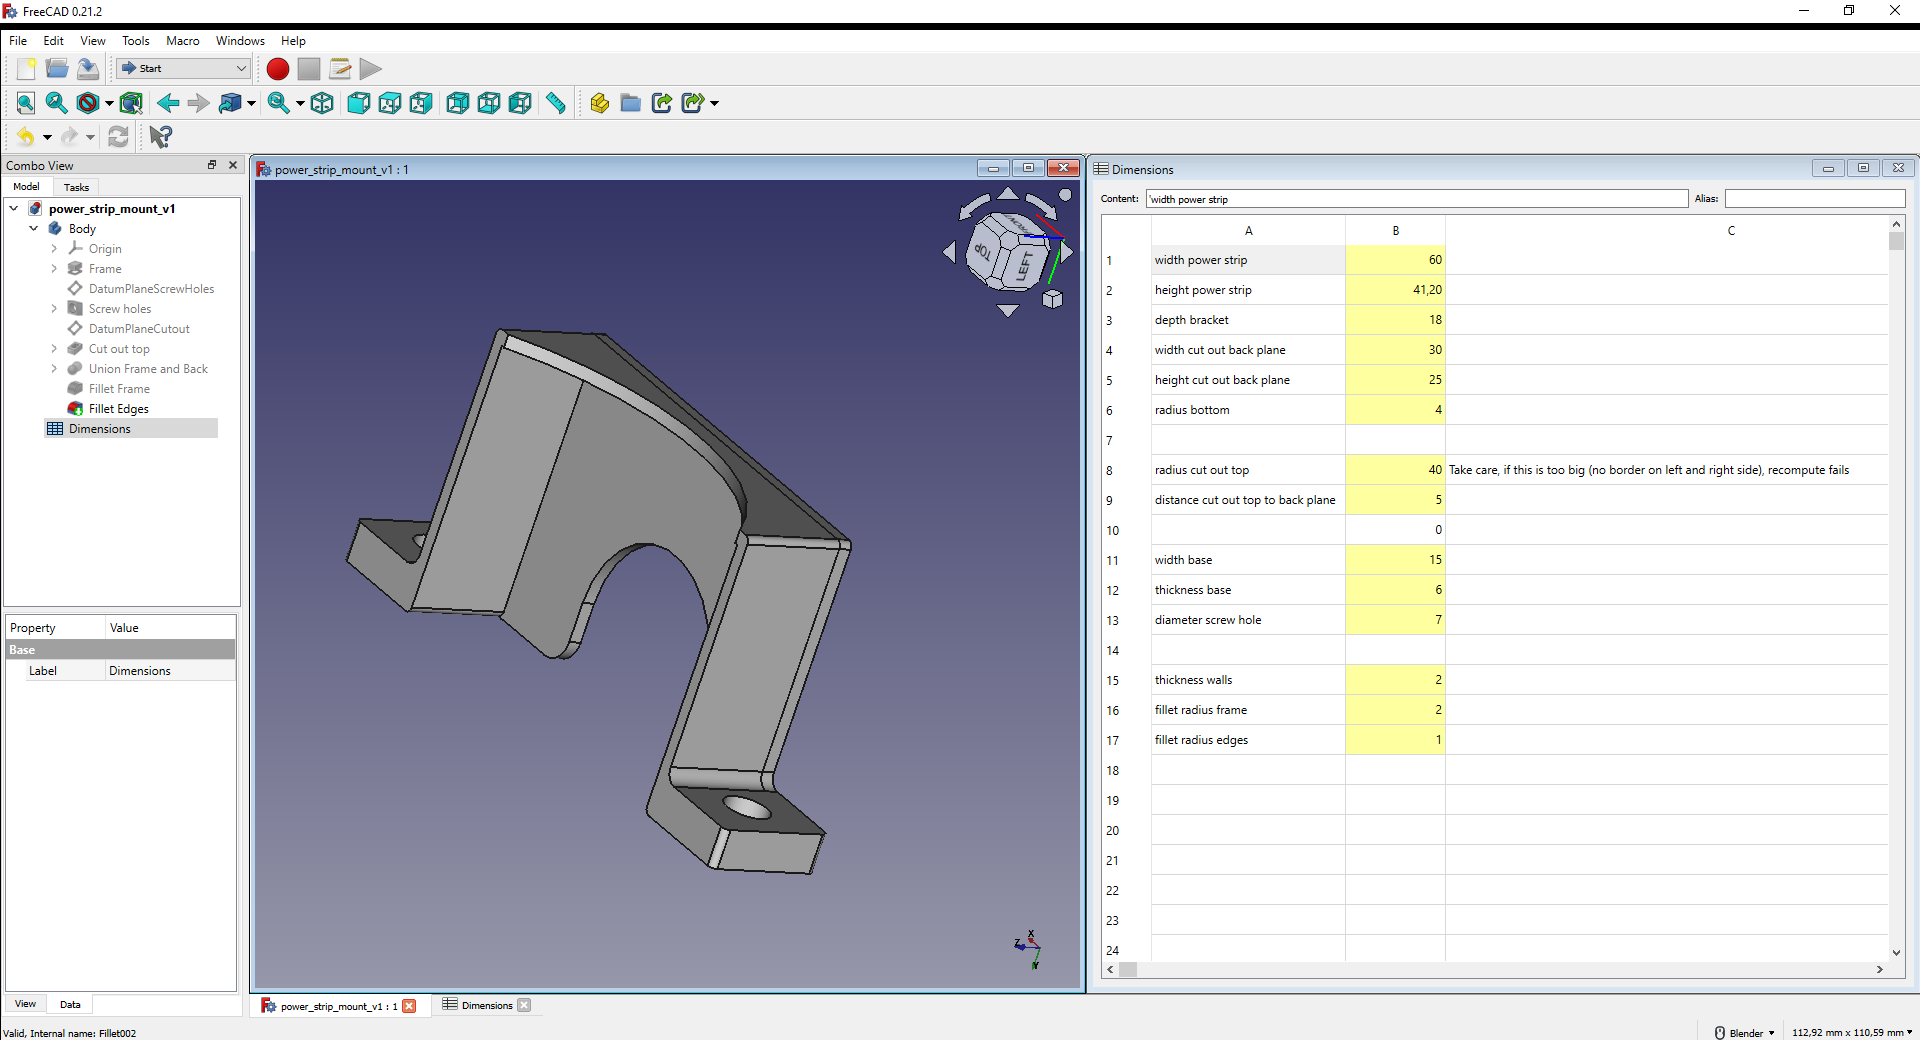Go to the previous view with the back arrow
1920x1040 pixels.
tap(168, 103)
